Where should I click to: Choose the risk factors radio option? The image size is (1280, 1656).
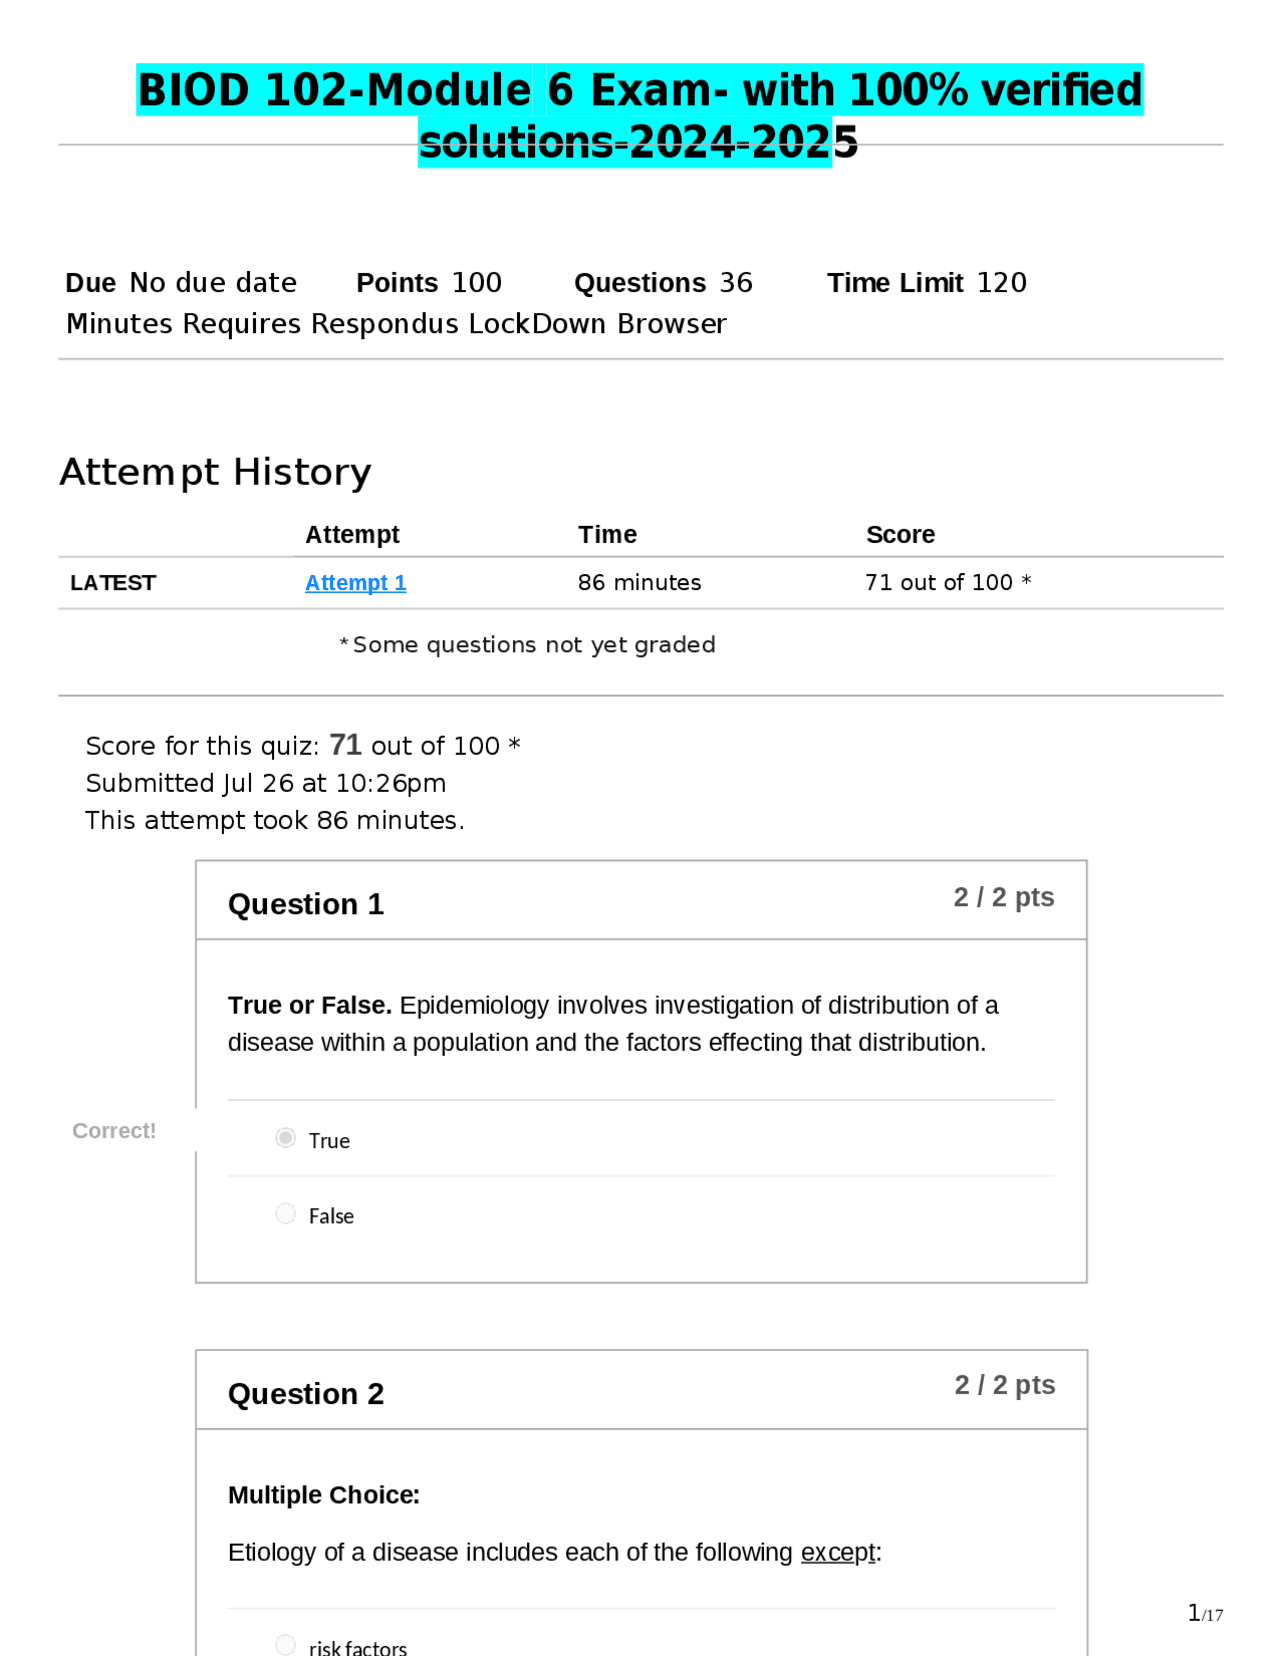(286, 1645)
